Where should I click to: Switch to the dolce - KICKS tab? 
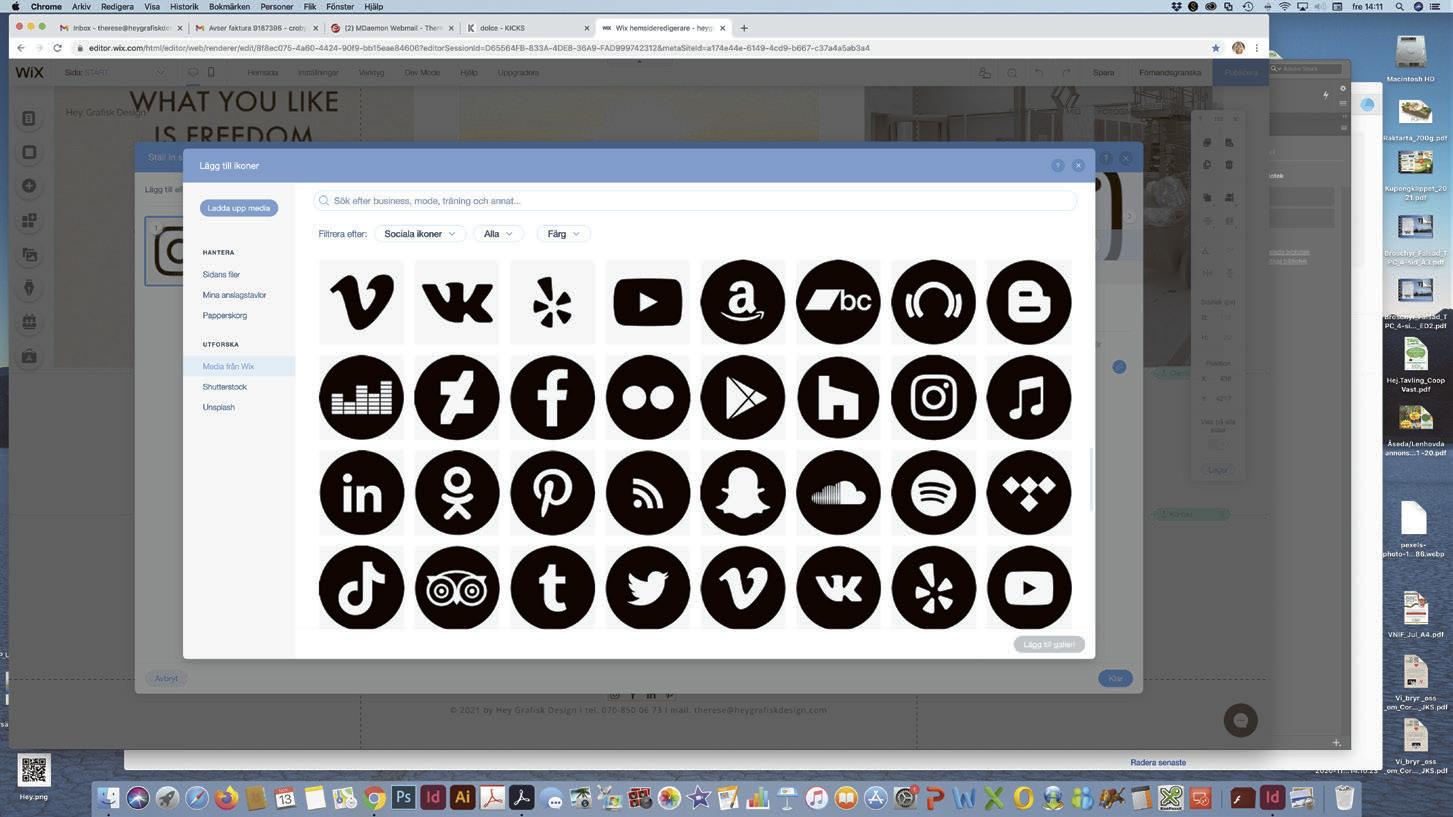[527, 28]
